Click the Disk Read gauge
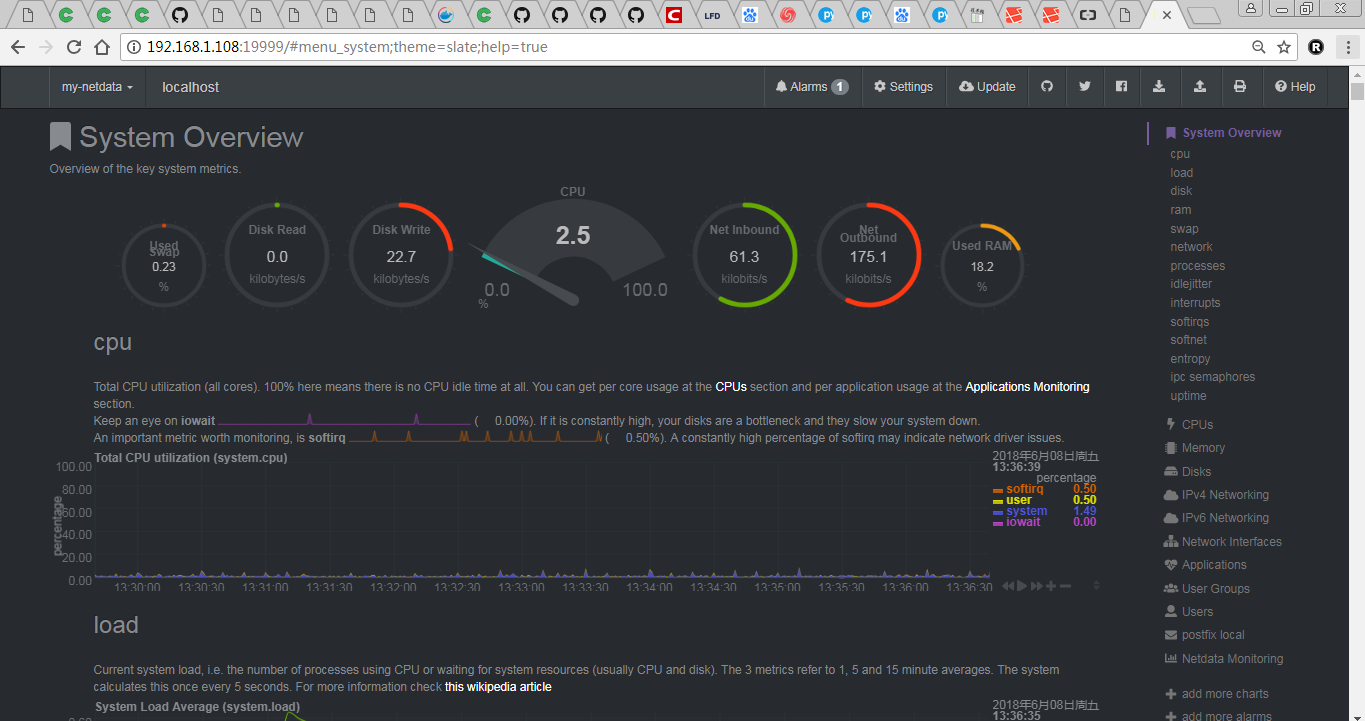1365x721 pixels. [x=277, y=256]
